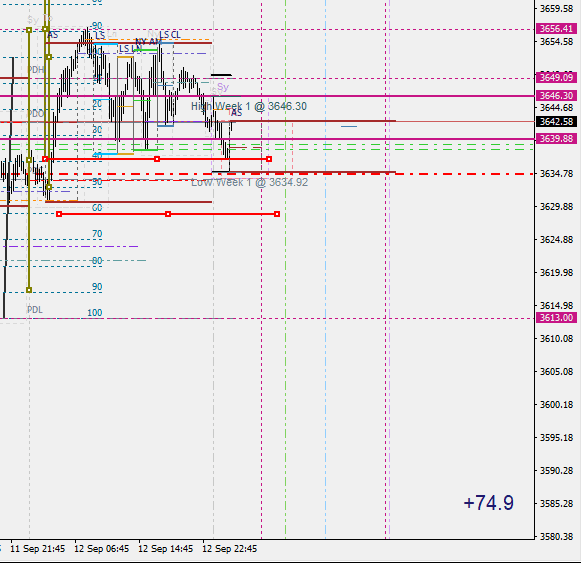The image size is (581, 563).
Task: Click the 3580.38 price axis label
Action: tap(557, 536)
